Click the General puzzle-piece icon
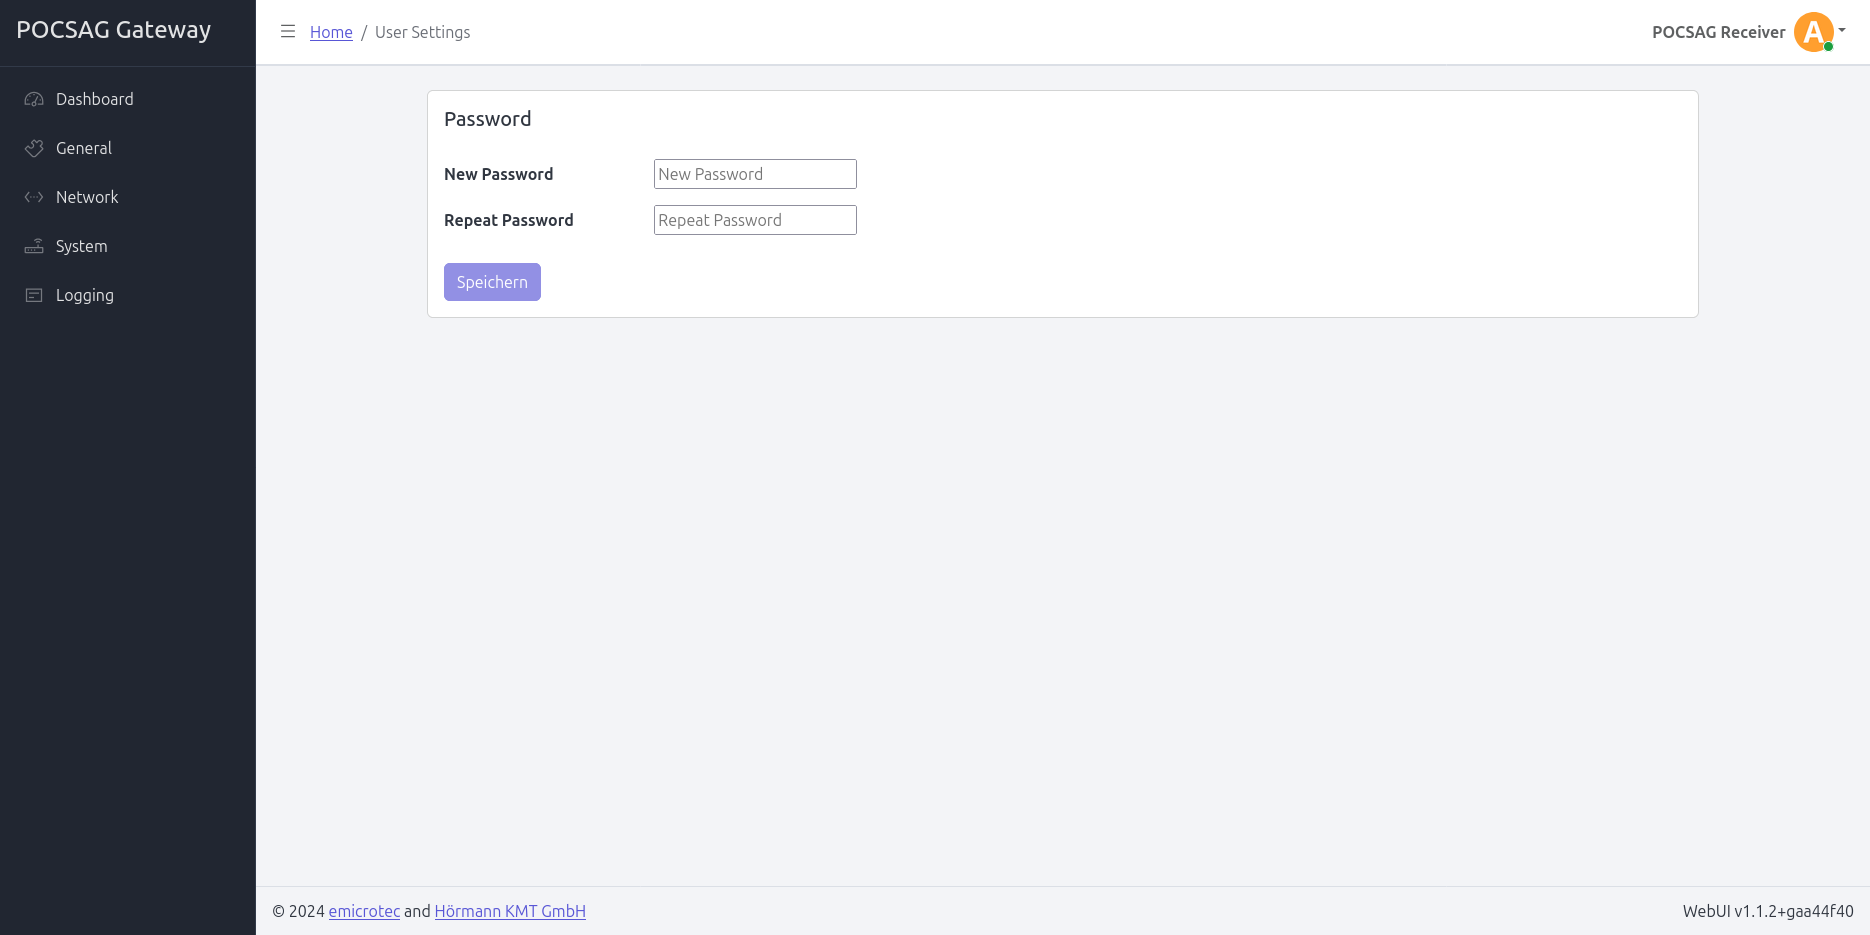The height and width of the screenshot is (935, 1870). (x=34, y=148)
